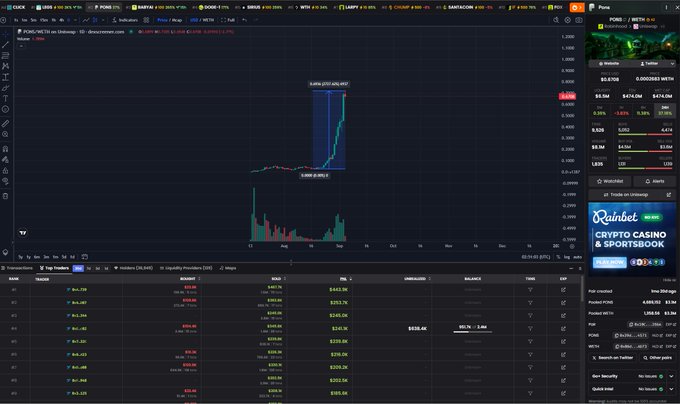Open the token Twitter link
Screen dimensions: 680x404
click(649, 64)
